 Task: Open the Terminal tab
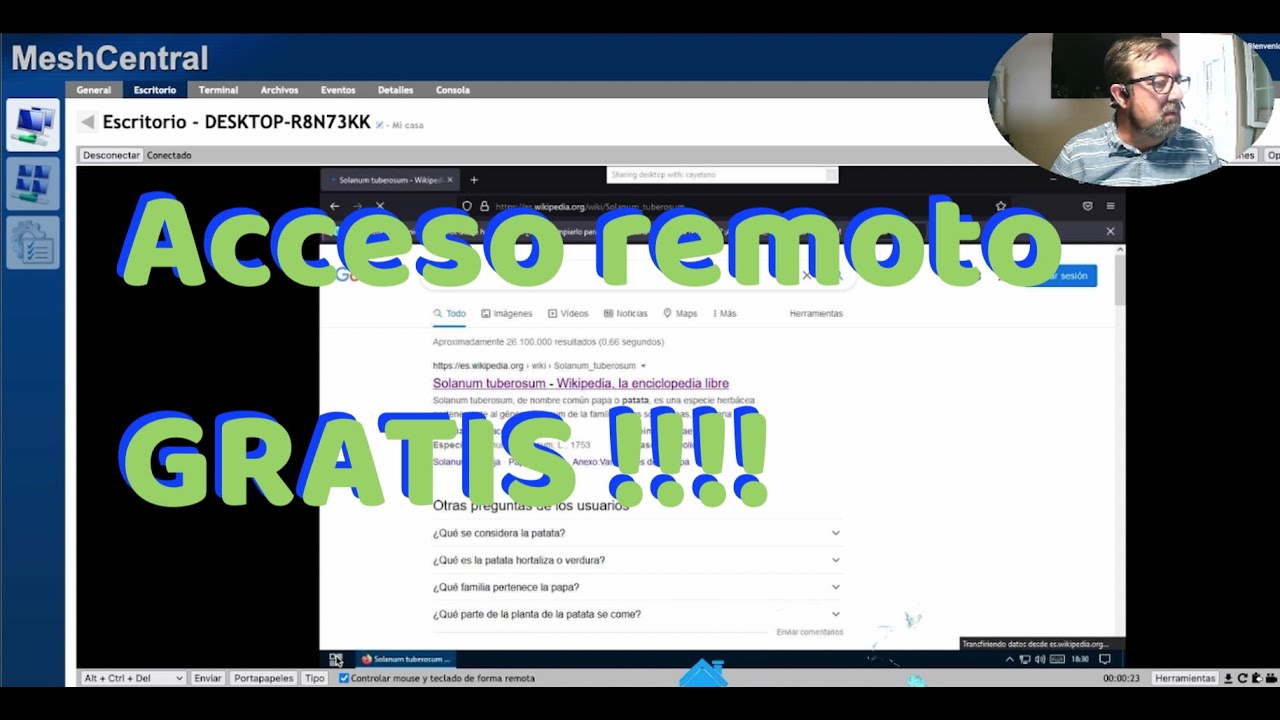tap(218, 90)
